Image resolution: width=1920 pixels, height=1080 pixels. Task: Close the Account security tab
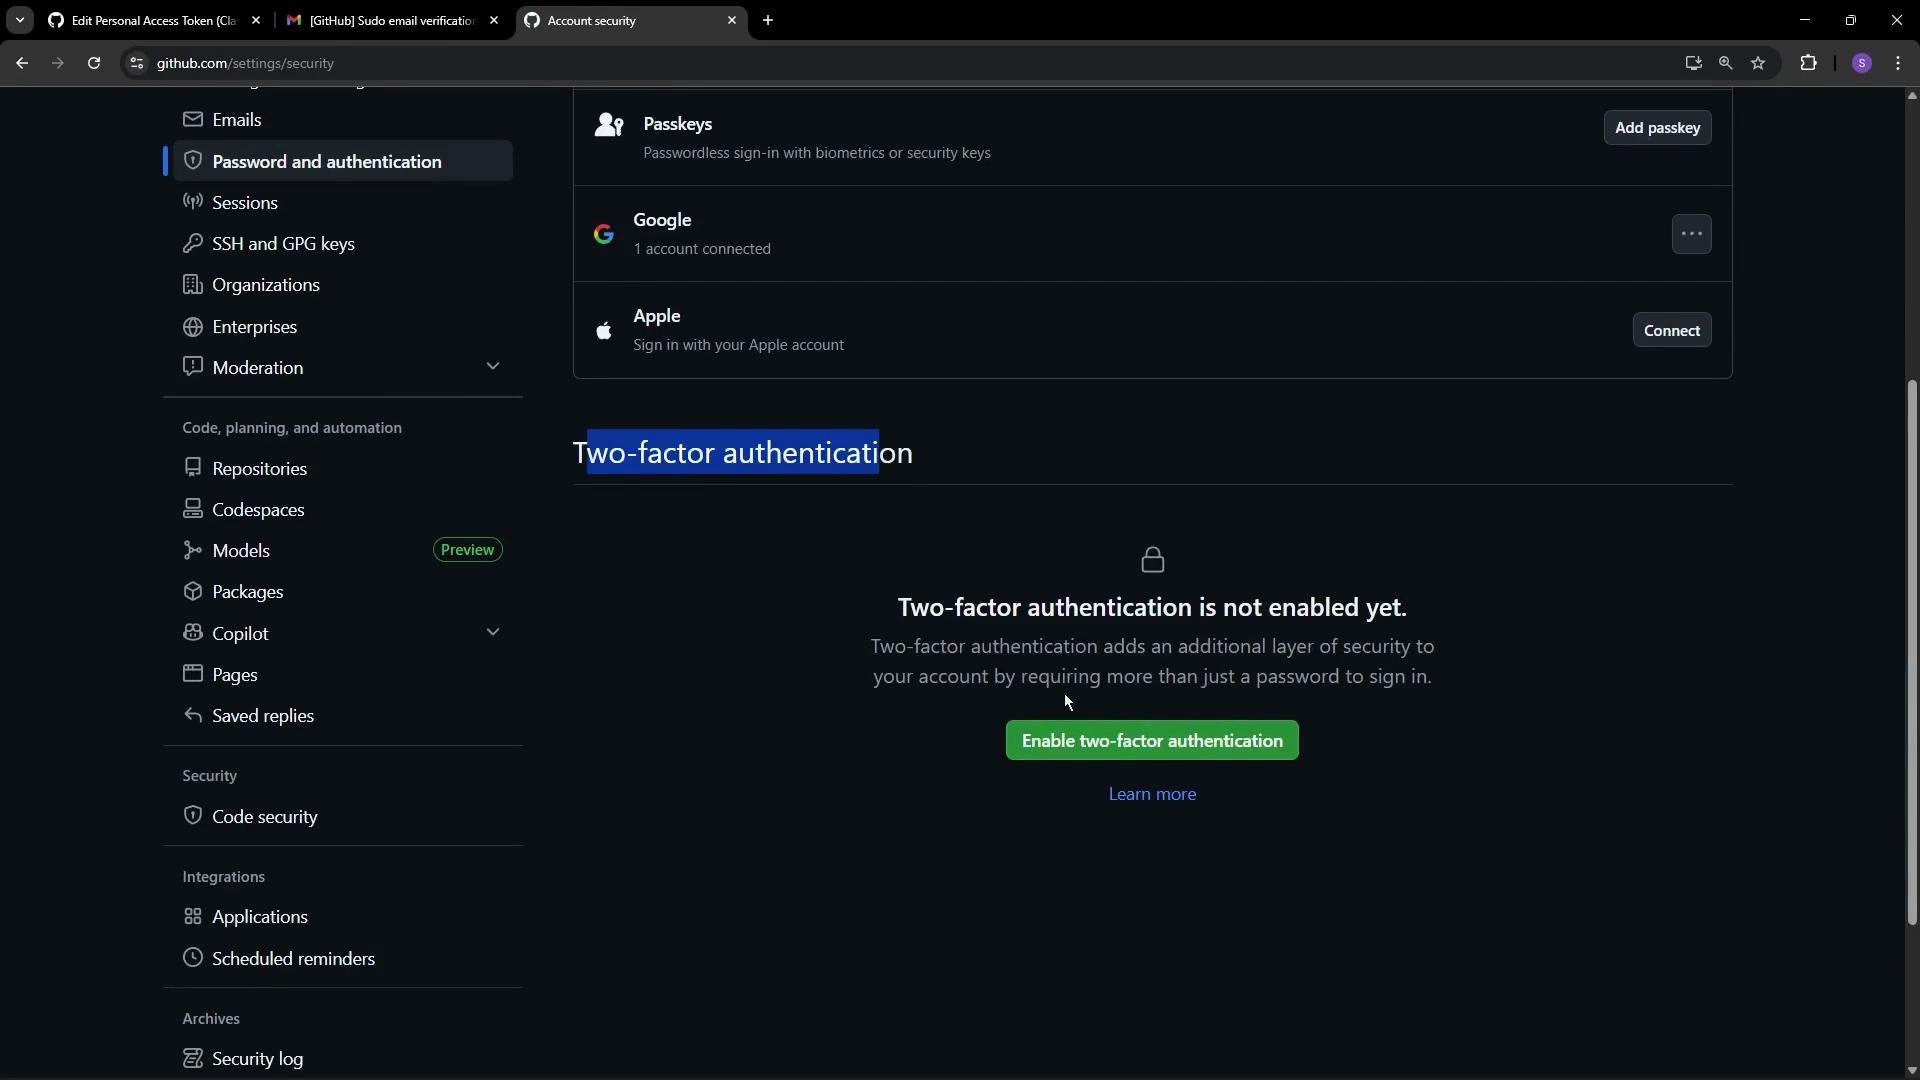[732, 20]
